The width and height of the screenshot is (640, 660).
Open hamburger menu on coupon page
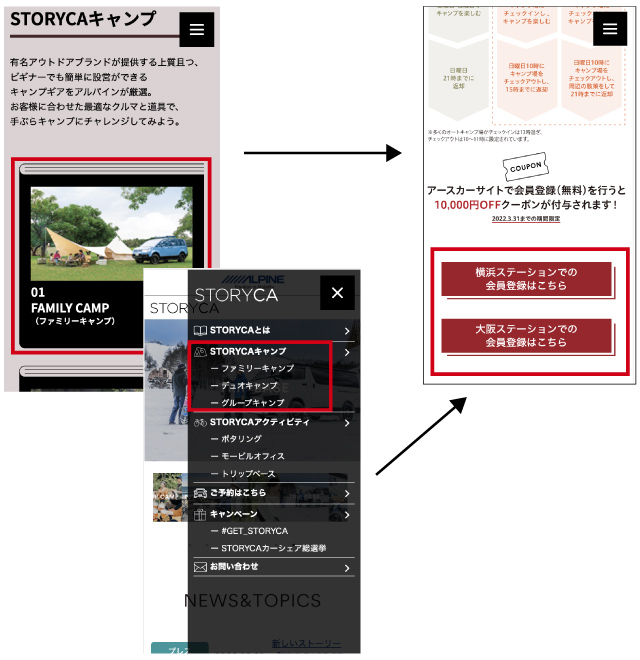pos(609,30)
